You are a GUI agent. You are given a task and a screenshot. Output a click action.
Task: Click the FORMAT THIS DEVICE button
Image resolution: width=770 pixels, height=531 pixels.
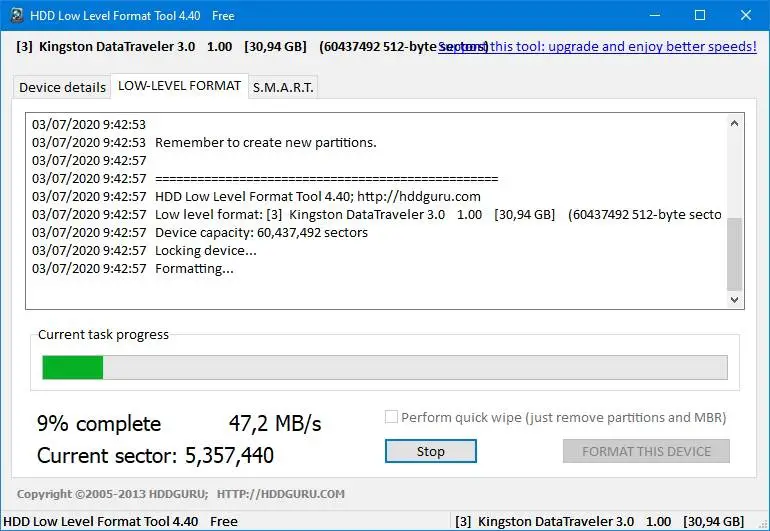coord(646,451)
